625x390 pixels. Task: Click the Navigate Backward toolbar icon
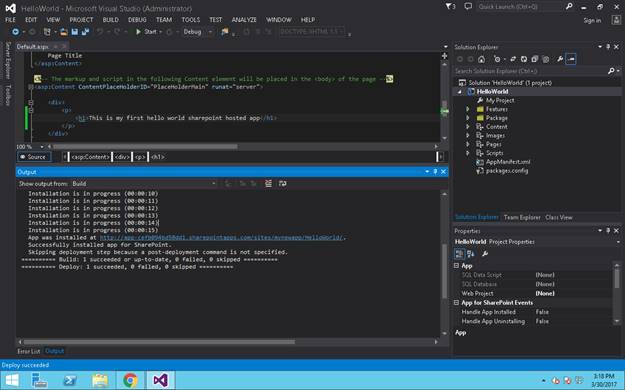tap(15, 32)
